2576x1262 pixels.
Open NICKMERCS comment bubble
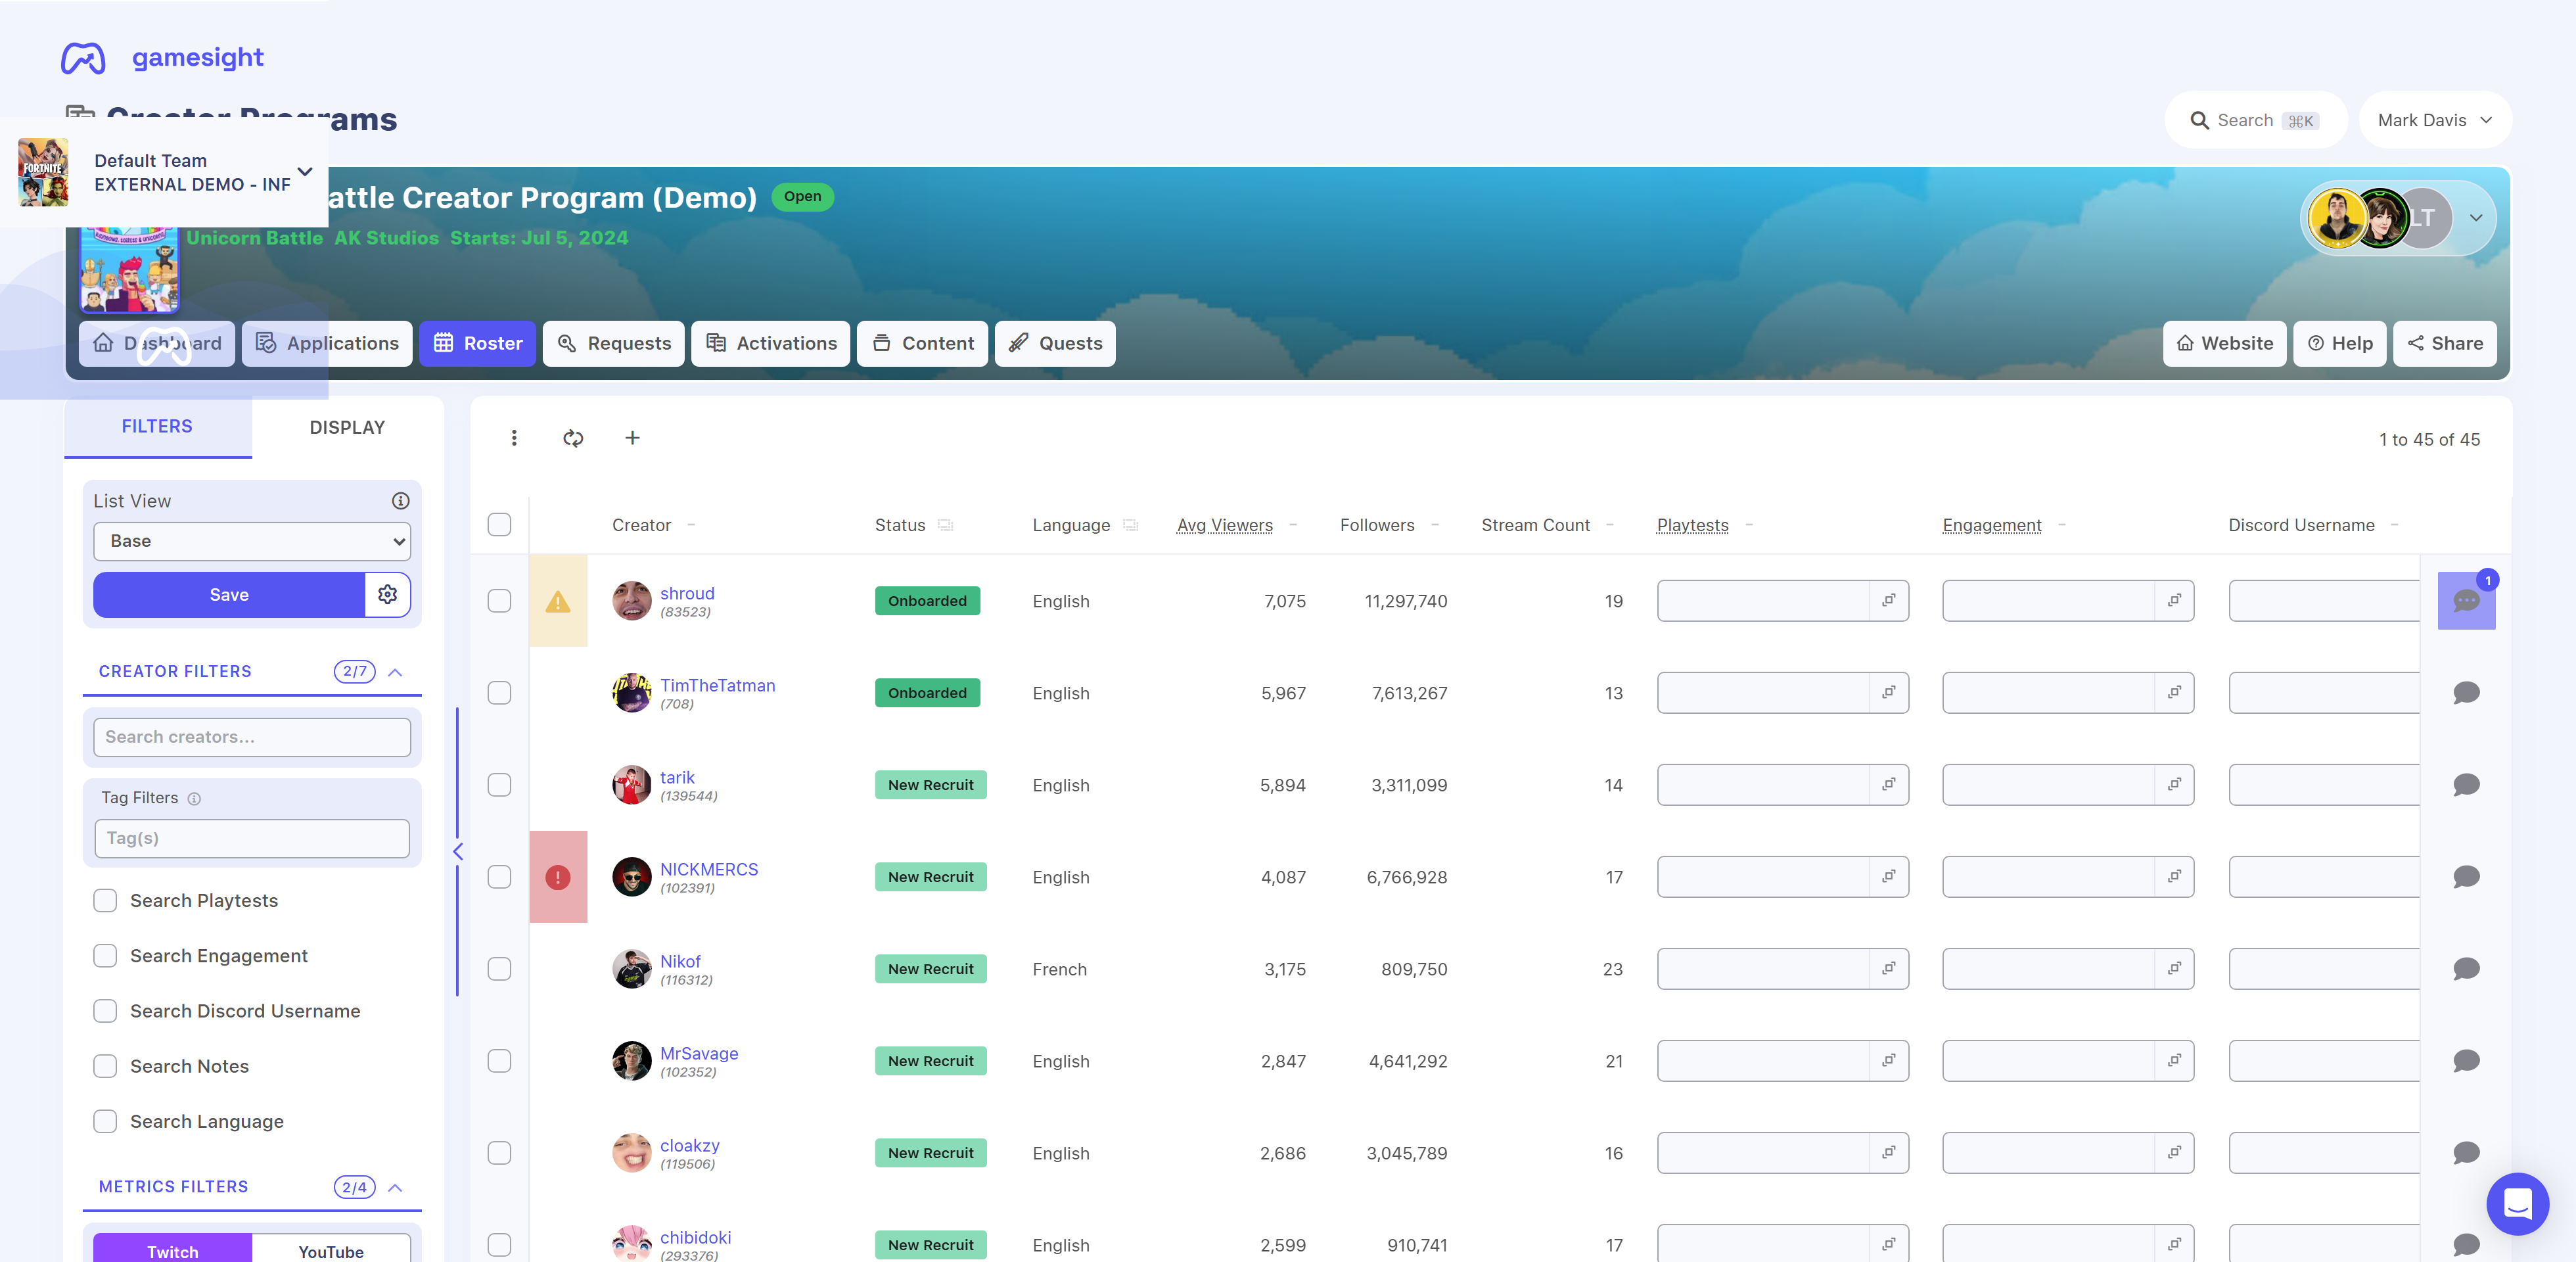2466,877
